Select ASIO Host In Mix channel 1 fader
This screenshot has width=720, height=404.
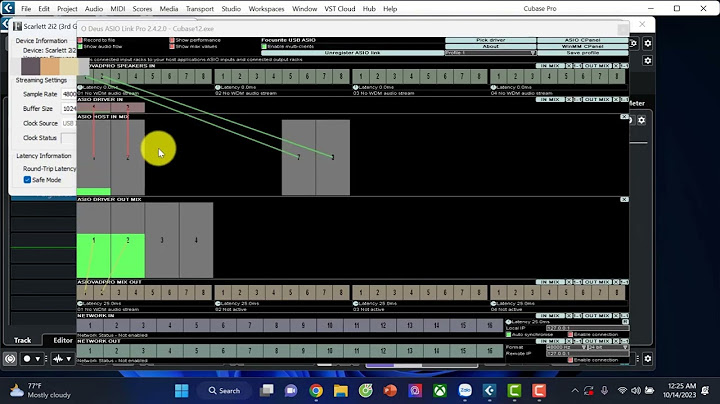(94, 157)
